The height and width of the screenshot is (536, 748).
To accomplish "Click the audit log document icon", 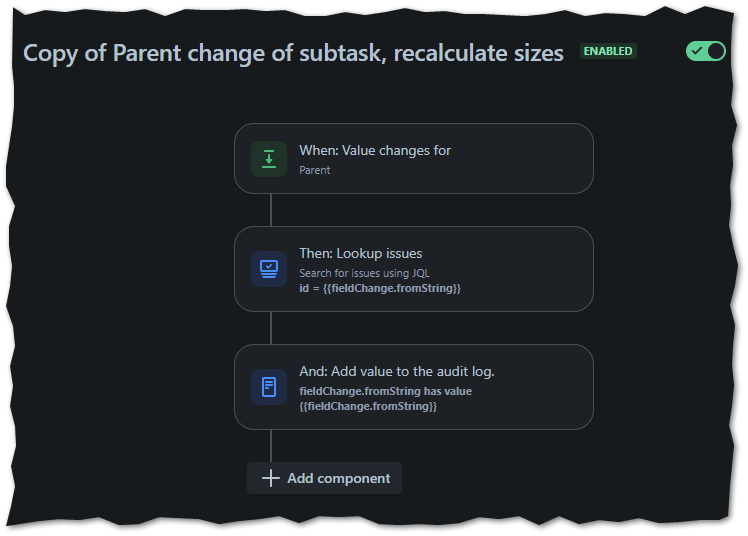I will pos(269,387).
